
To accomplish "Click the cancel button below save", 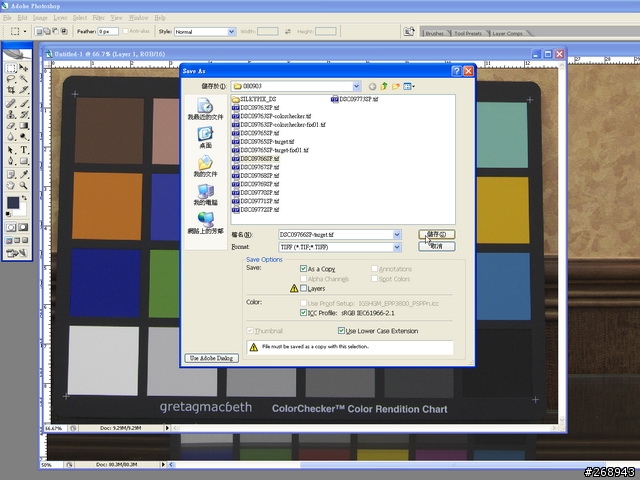I will pos(436,246).
